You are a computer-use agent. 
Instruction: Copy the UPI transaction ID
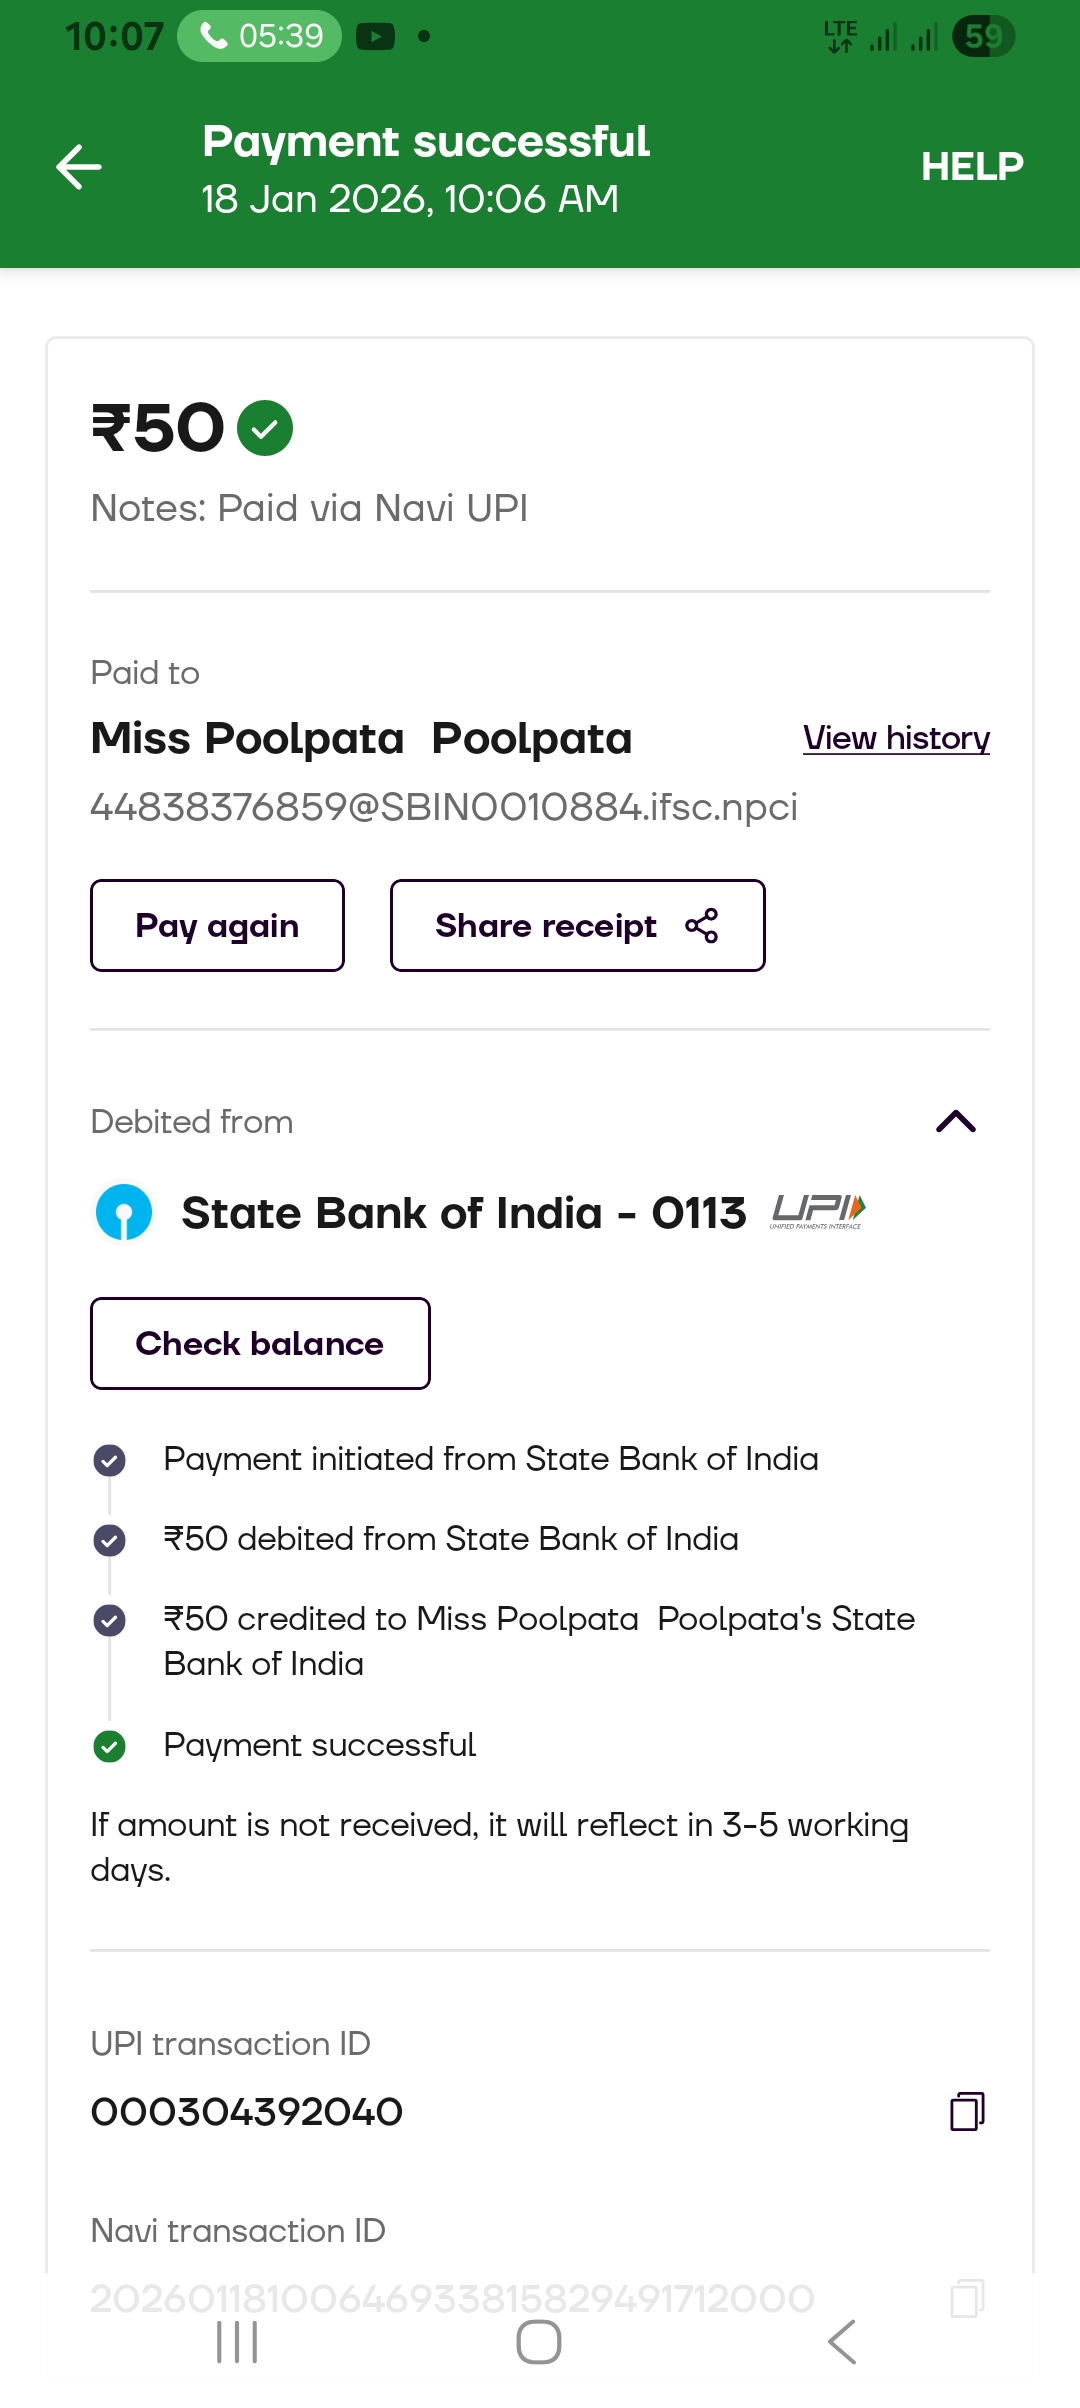click(x=966, y=2111)
